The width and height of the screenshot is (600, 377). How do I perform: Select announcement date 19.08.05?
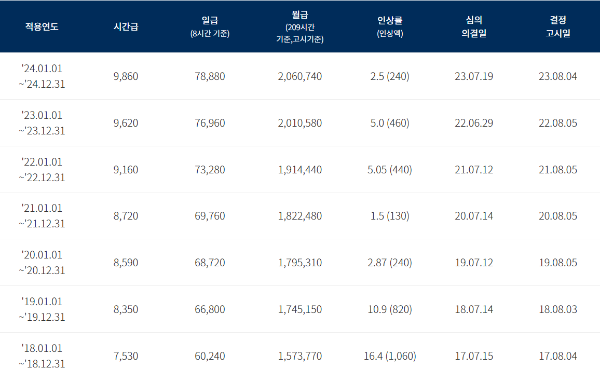558,263
